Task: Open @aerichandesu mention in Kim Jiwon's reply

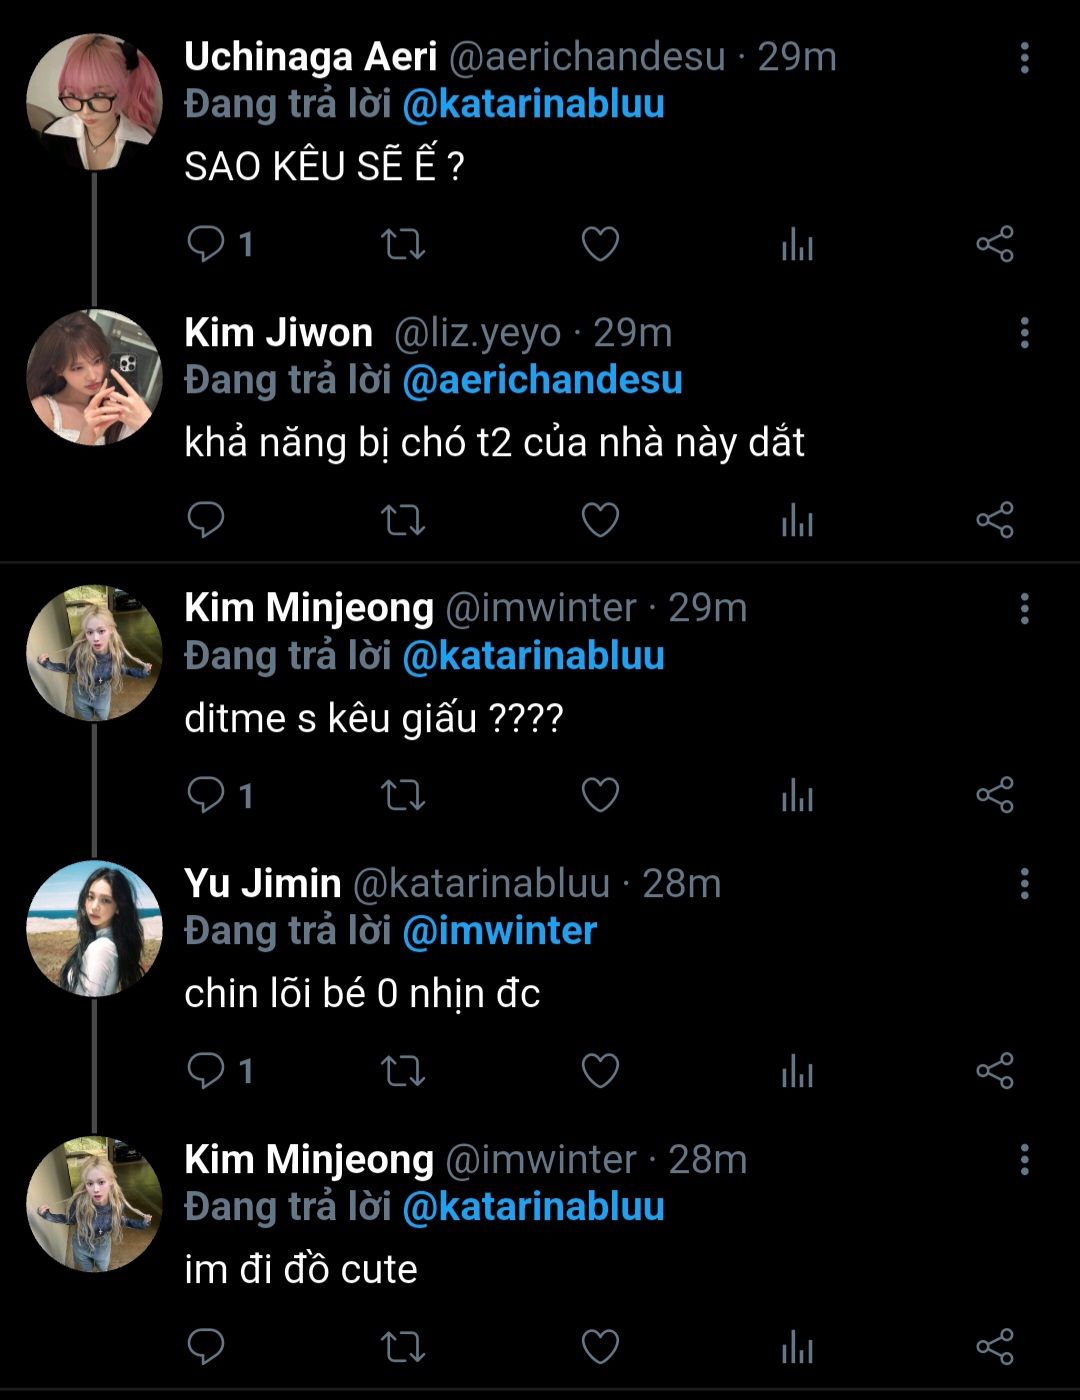Action: pyautogui.click(x=542, y=380)
